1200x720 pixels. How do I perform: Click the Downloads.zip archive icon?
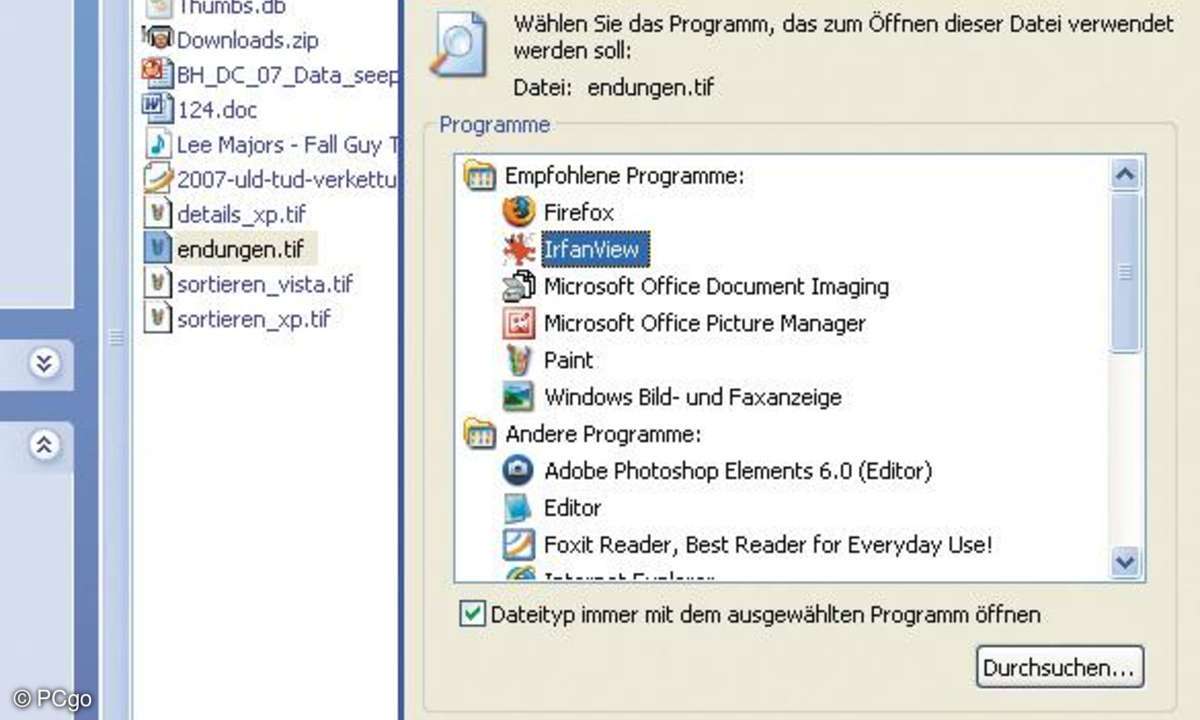coord(158,39)
